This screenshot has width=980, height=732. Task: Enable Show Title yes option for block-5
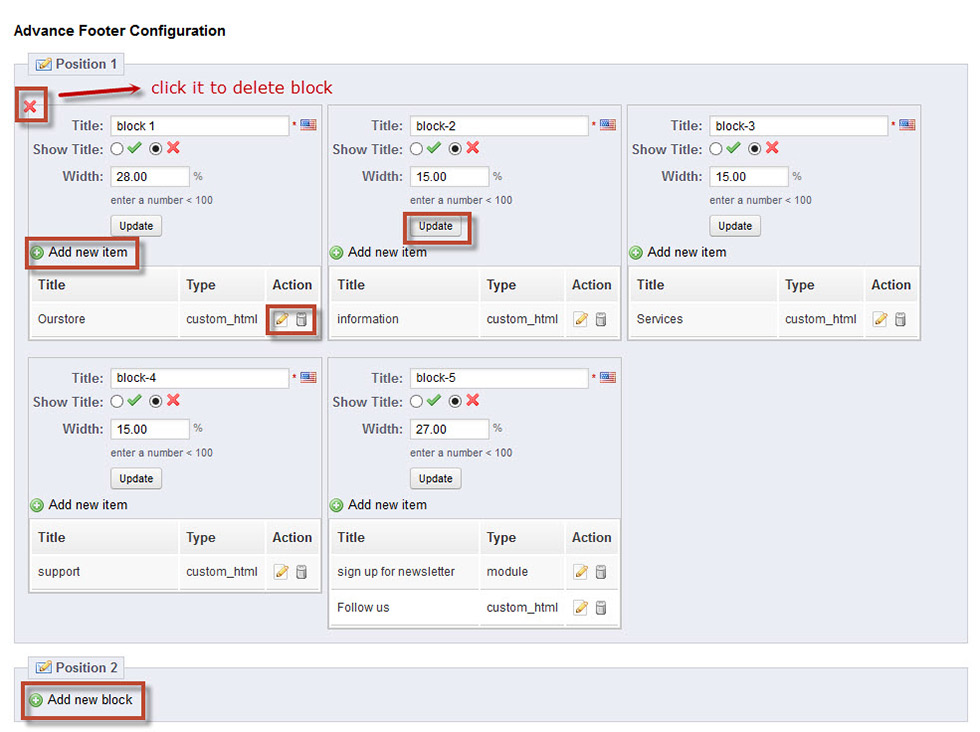[x=416, y=401]
